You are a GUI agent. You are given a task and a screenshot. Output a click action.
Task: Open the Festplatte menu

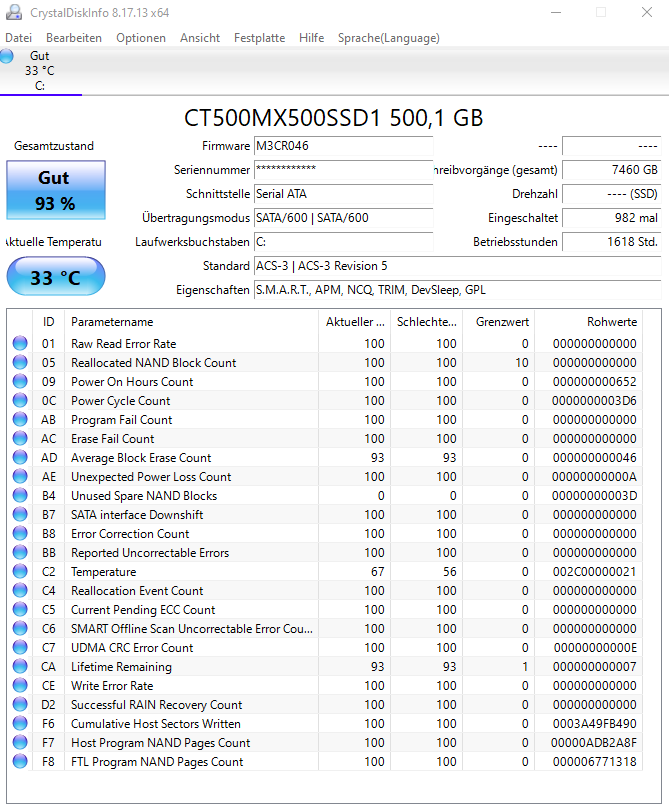point(259,38)
